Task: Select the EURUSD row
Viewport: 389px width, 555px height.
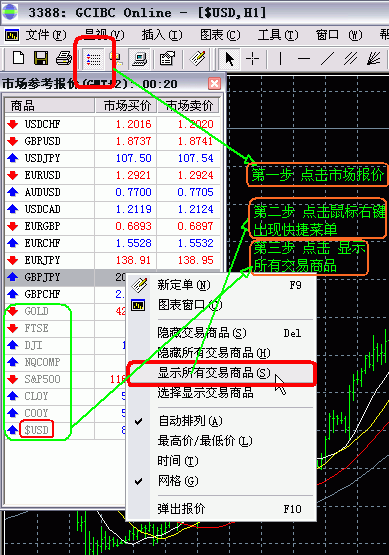Action: tap(113, 175)
